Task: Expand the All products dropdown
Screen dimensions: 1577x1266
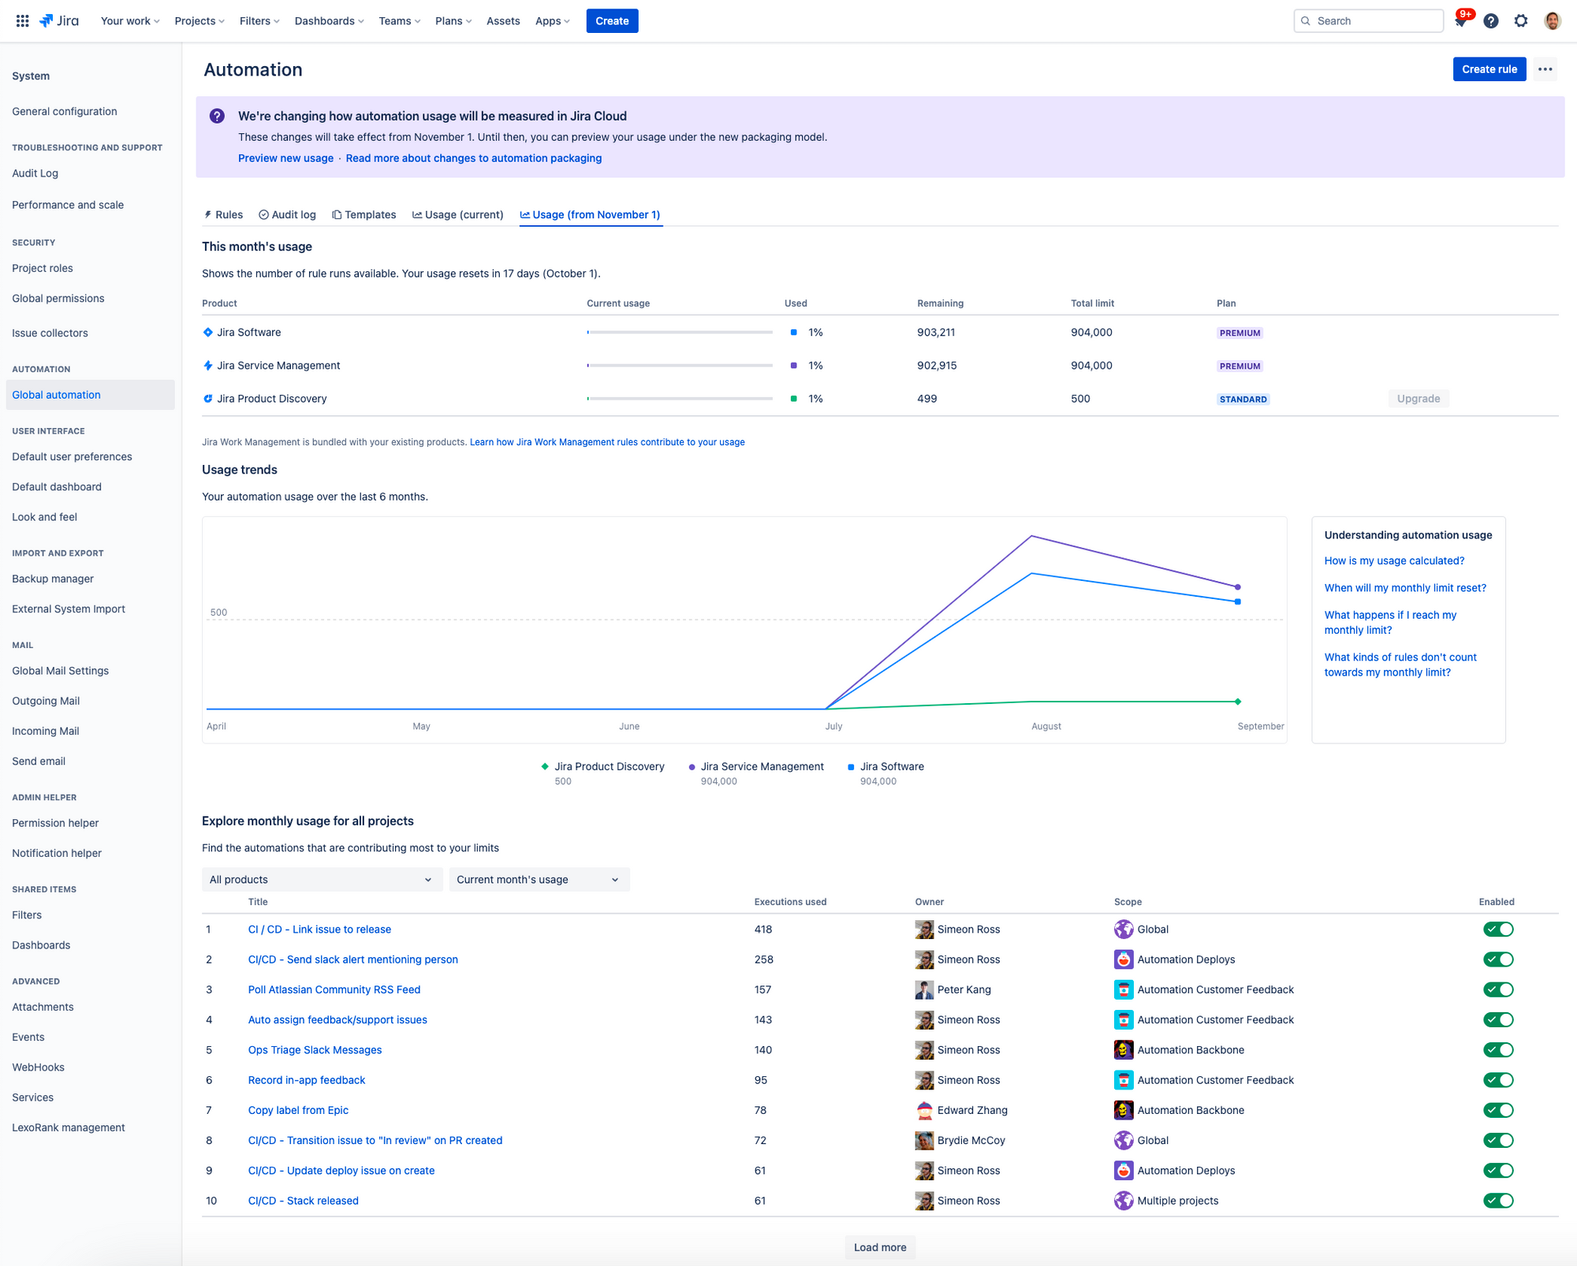Action: [320, 880]
